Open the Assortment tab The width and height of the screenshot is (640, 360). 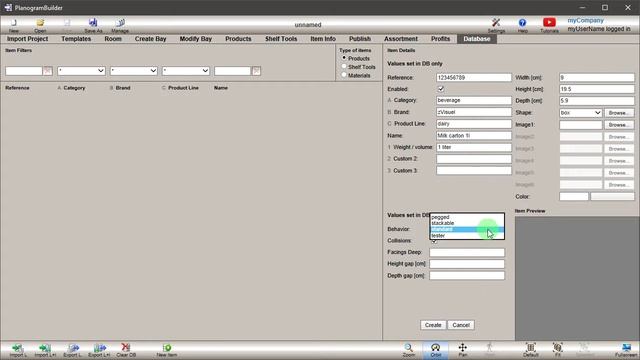tap(400, 39)
